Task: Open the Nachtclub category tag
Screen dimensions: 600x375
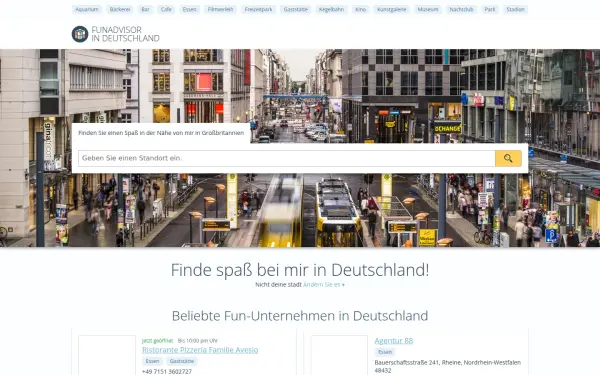Action: (x=461, y=9)
